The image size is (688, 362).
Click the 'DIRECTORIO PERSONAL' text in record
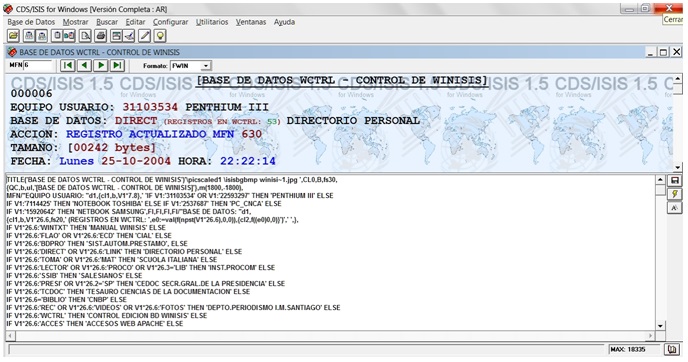[x=353, y=120]
